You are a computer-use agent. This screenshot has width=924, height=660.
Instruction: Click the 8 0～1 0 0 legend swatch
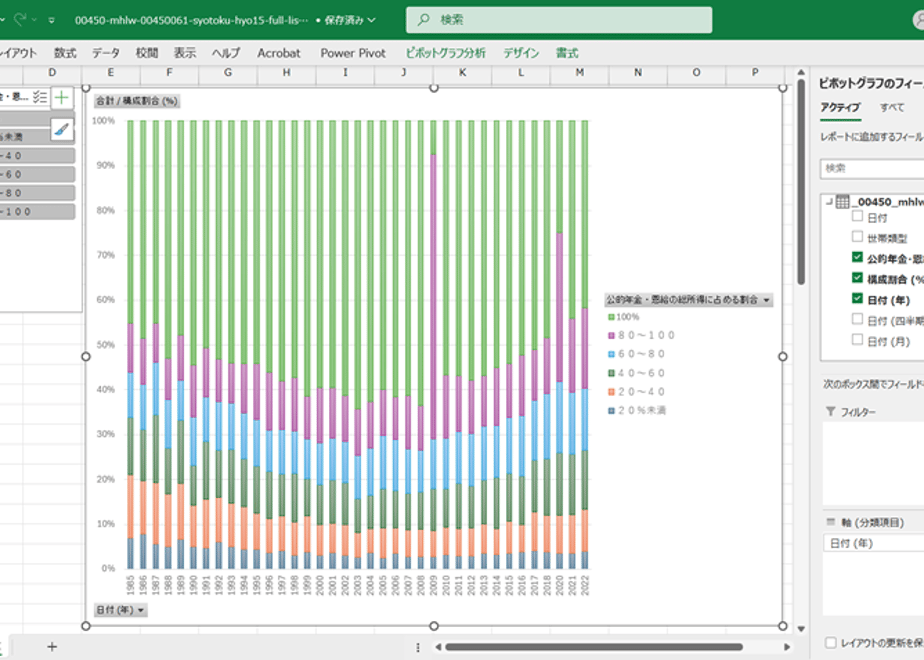(611, 335)
